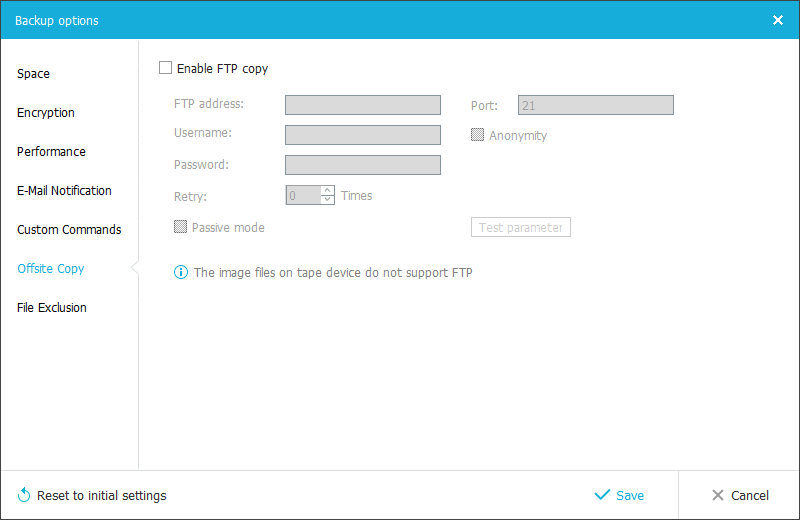Click the blue info icon about tape devices

click(x=181, y=272)
